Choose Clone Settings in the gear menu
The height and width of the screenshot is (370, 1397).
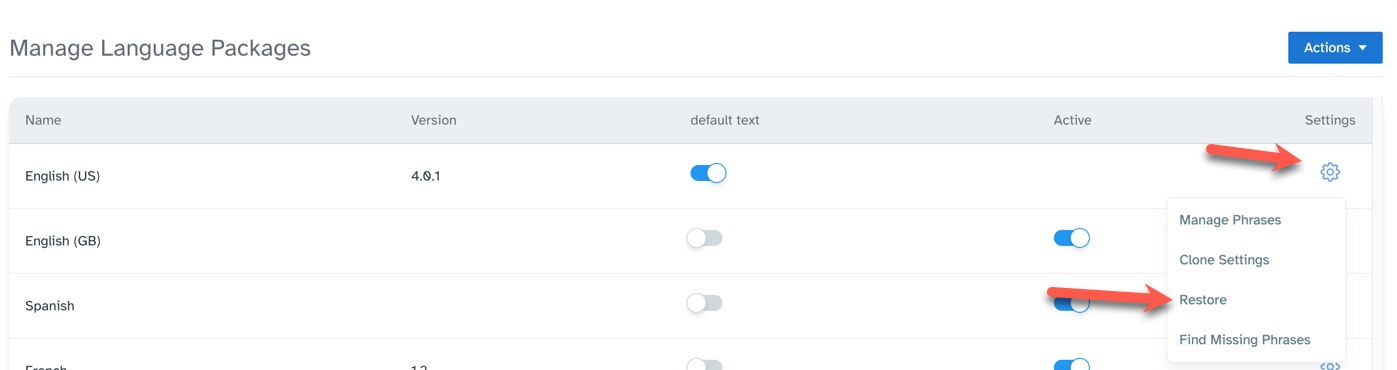(x=1224, y=260)
